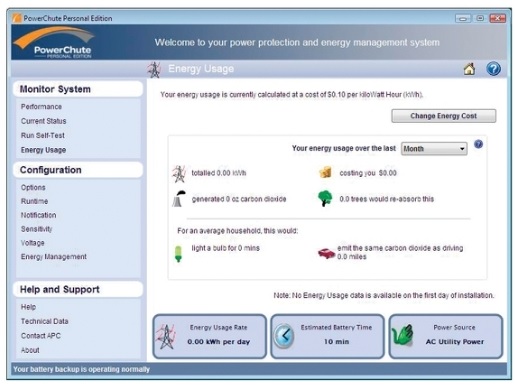The width and height of the screenshot is (515, 387).
Task: Select Energy Usage in sidebar
Action: [x=43, y=150]
